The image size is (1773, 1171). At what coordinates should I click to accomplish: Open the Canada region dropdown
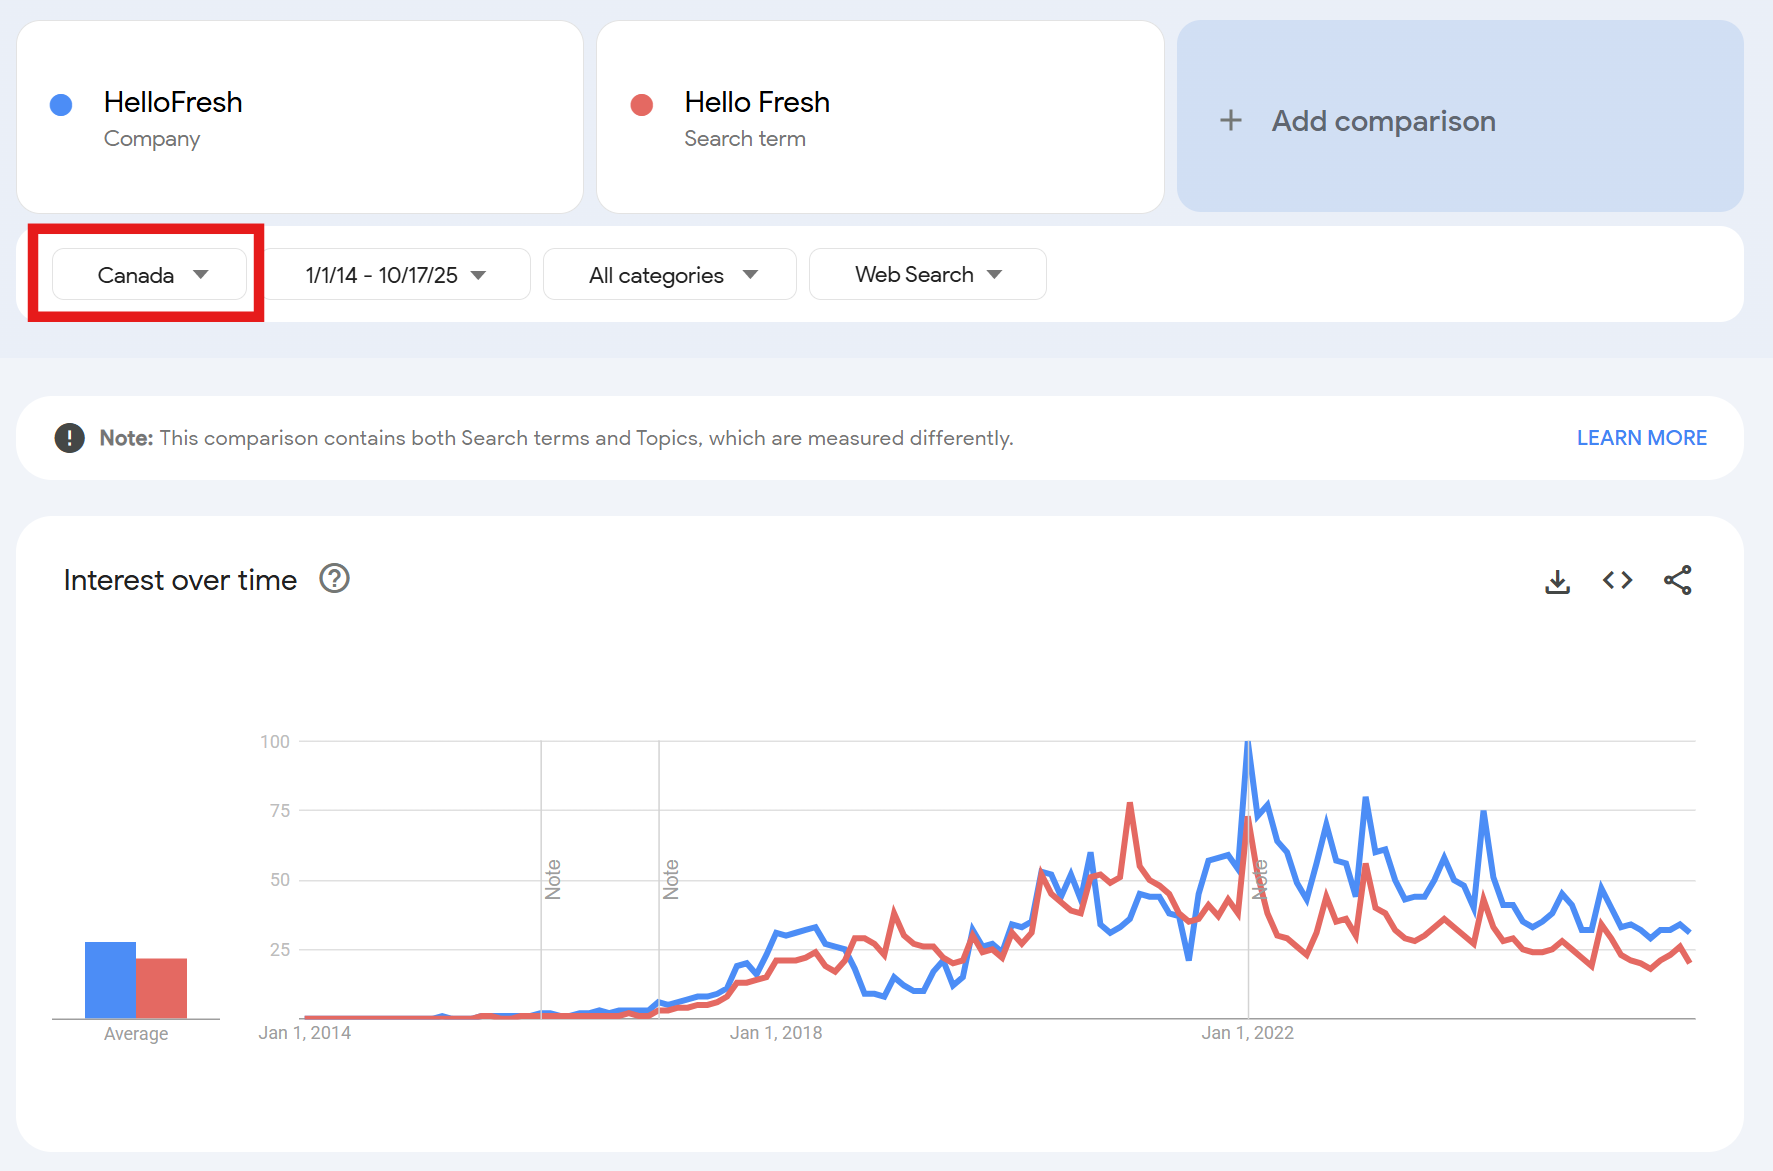150,275
